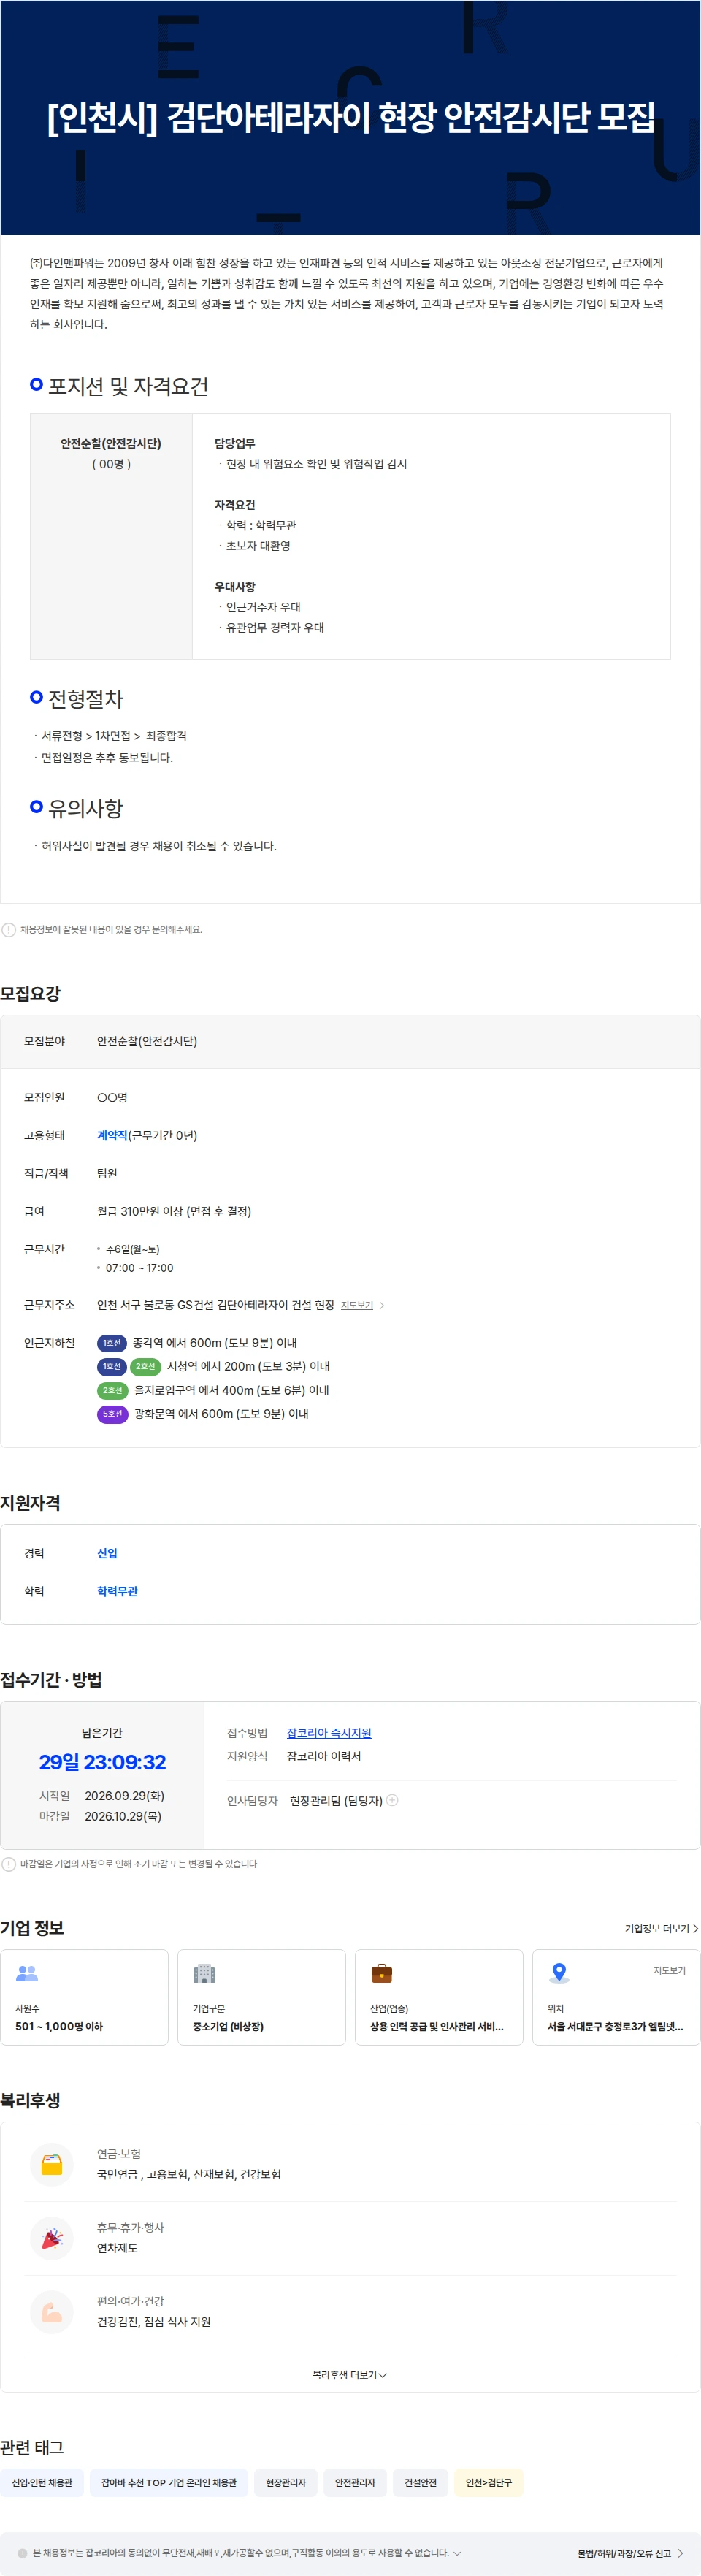This screenshot has width=701, height=2576.
Task: Click the 연금·보험 folder icon
Action: point(52,2165)
